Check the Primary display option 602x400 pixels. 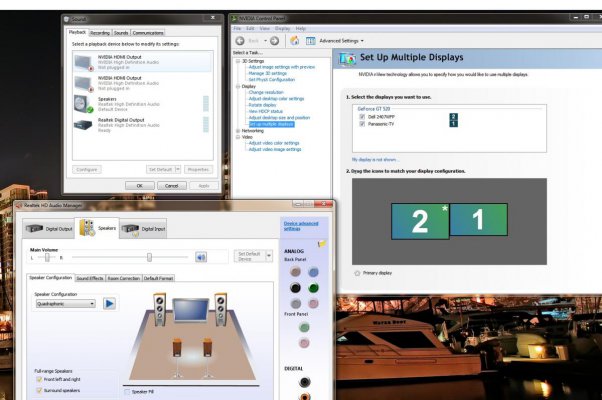tap(357, 273)
